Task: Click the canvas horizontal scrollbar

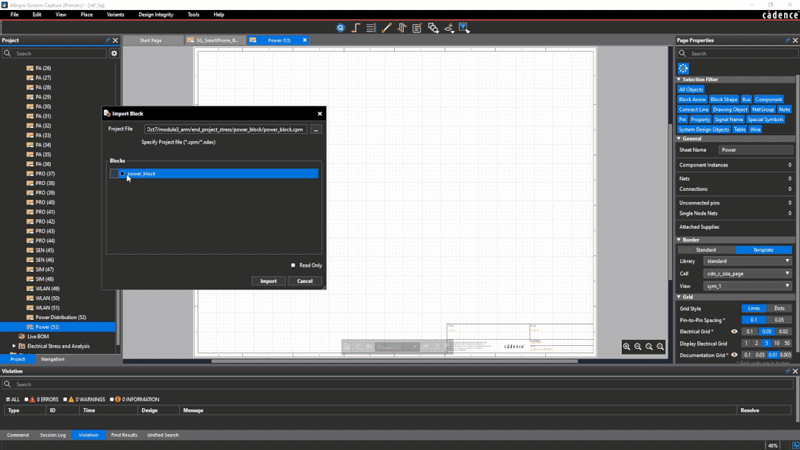Action: point(394,361)
